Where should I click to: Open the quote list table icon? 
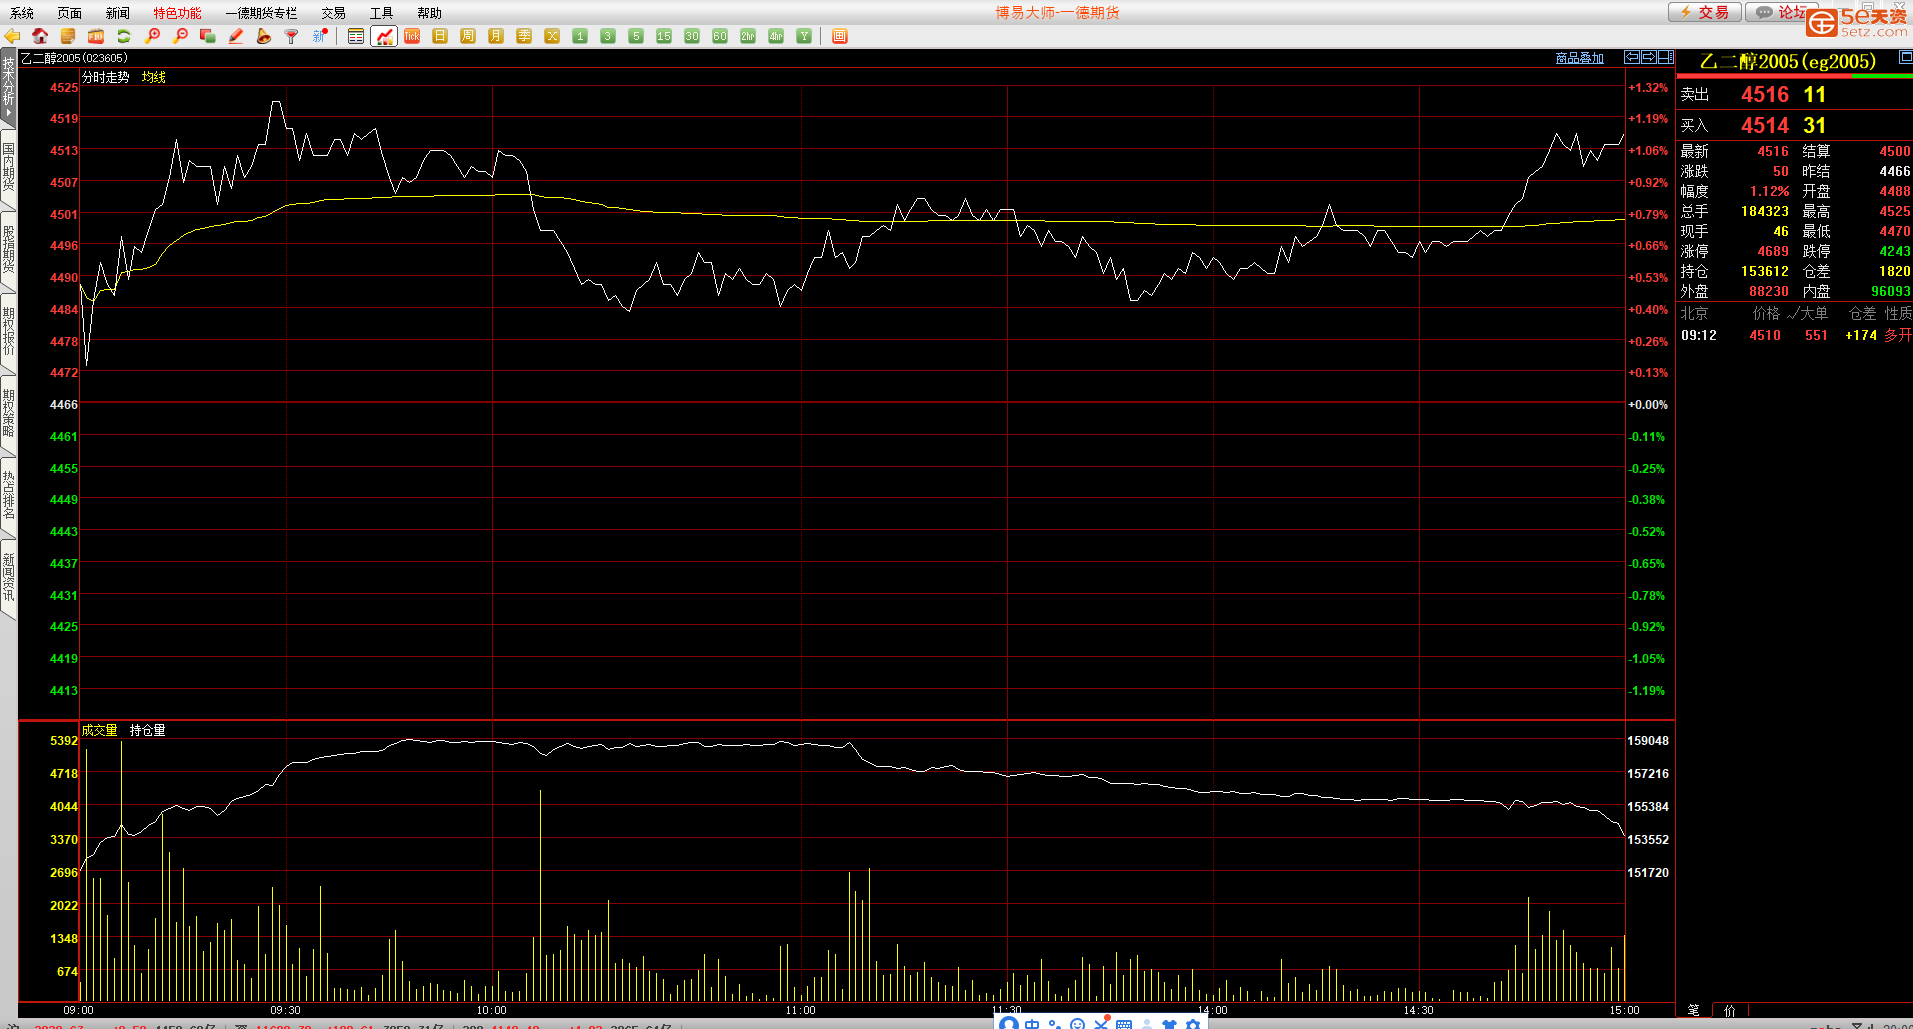point(356,36)
